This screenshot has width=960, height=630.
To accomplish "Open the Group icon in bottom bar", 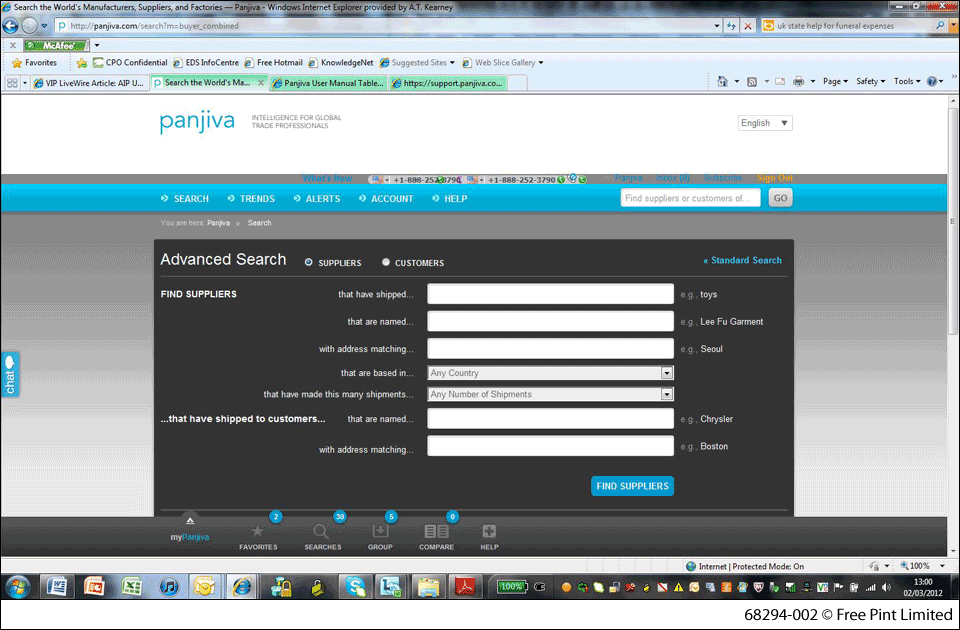I will point(380,532).
